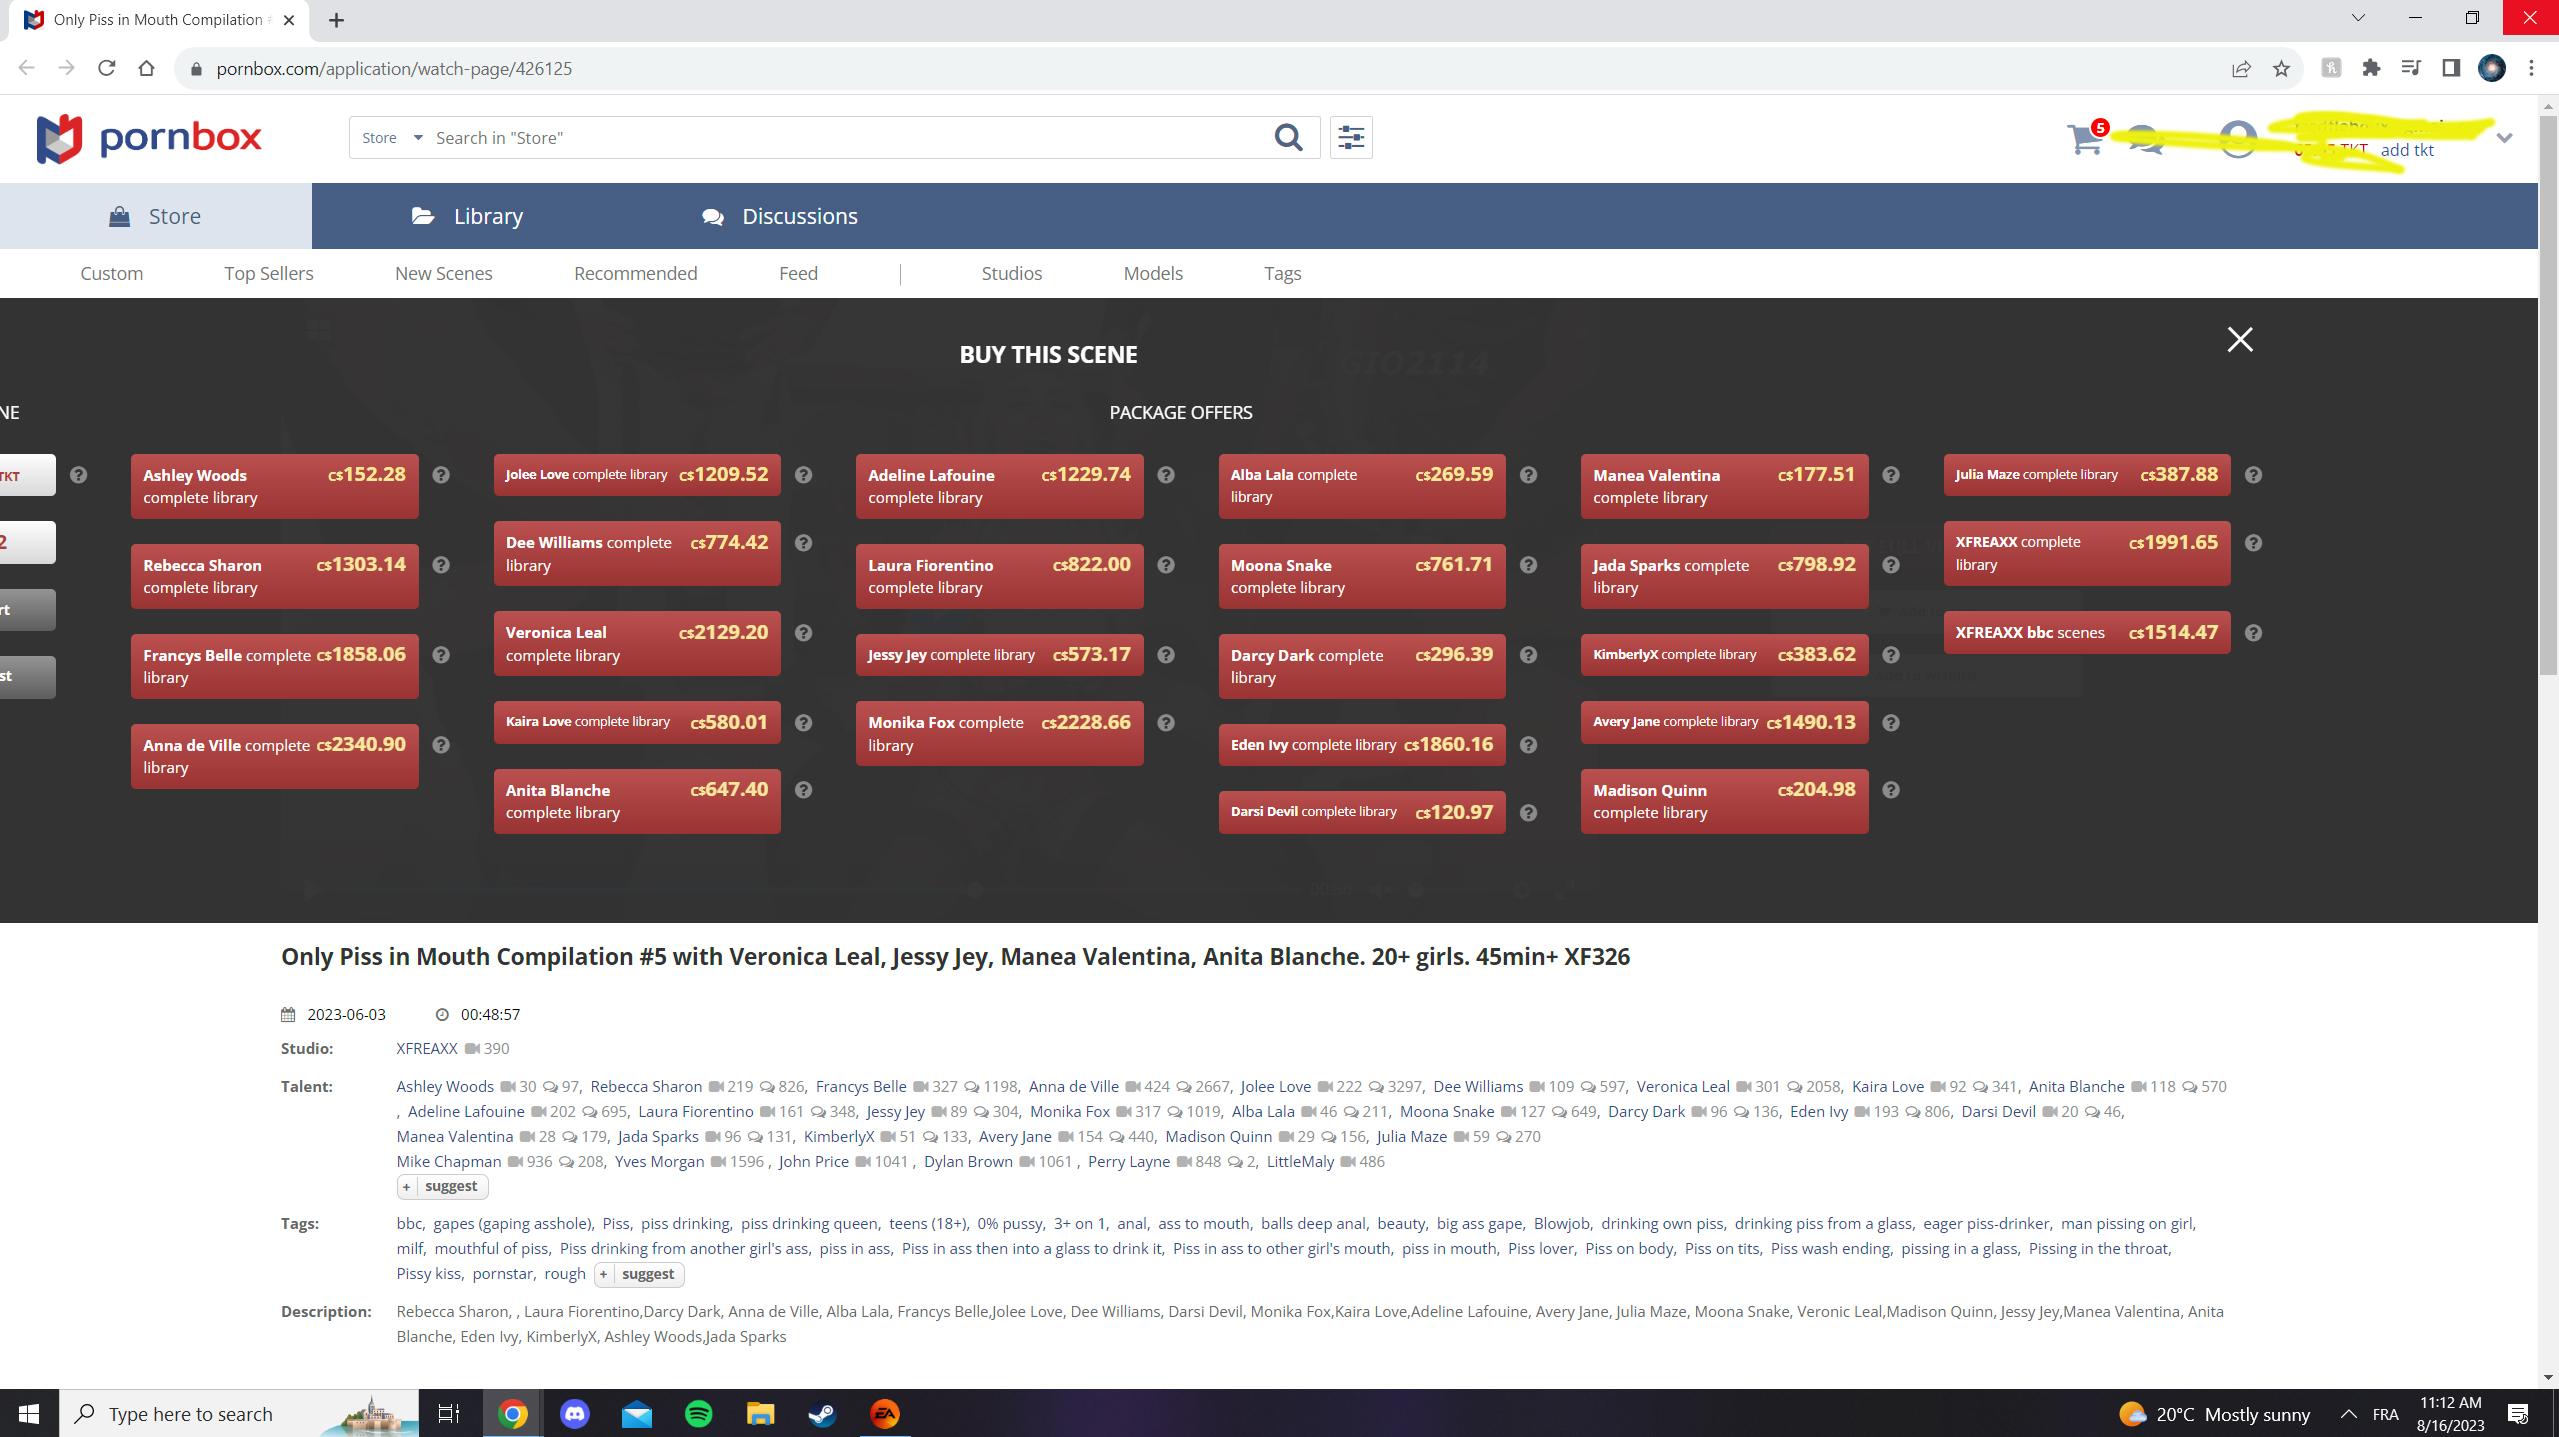Click help icon beside XFREAXX bbc scenes
Image resolution: width=2559 pixels, height=1437 pixels.
[2253, 633]
